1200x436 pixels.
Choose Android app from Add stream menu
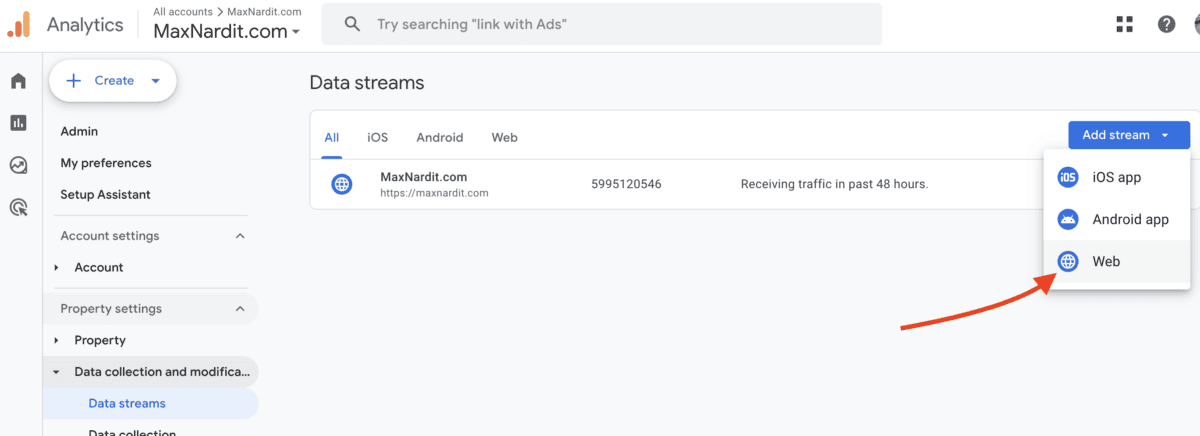pyautogui.click(x=1117, y=220)
